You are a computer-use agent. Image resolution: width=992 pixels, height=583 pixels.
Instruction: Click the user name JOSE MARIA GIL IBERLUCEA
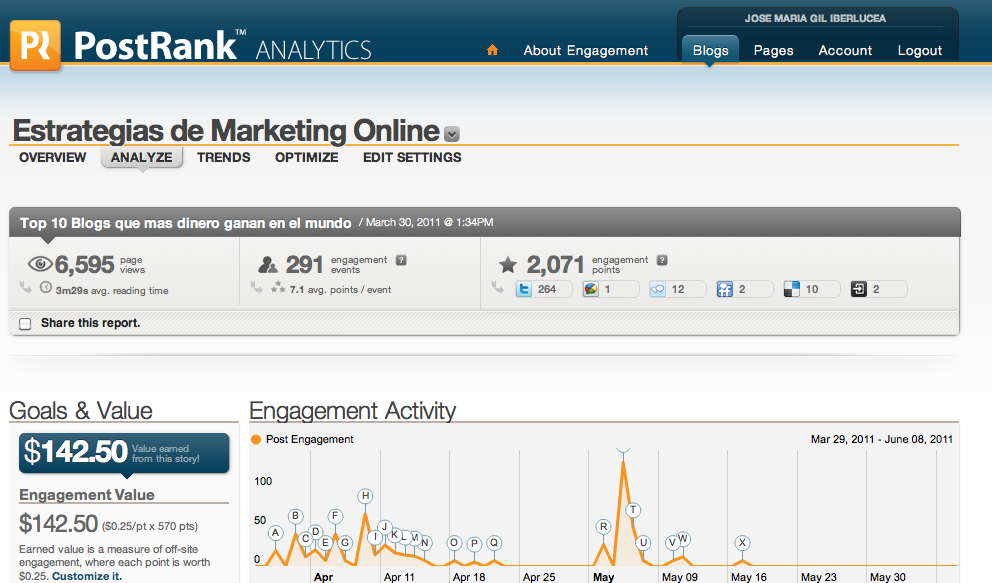(815, 18)
